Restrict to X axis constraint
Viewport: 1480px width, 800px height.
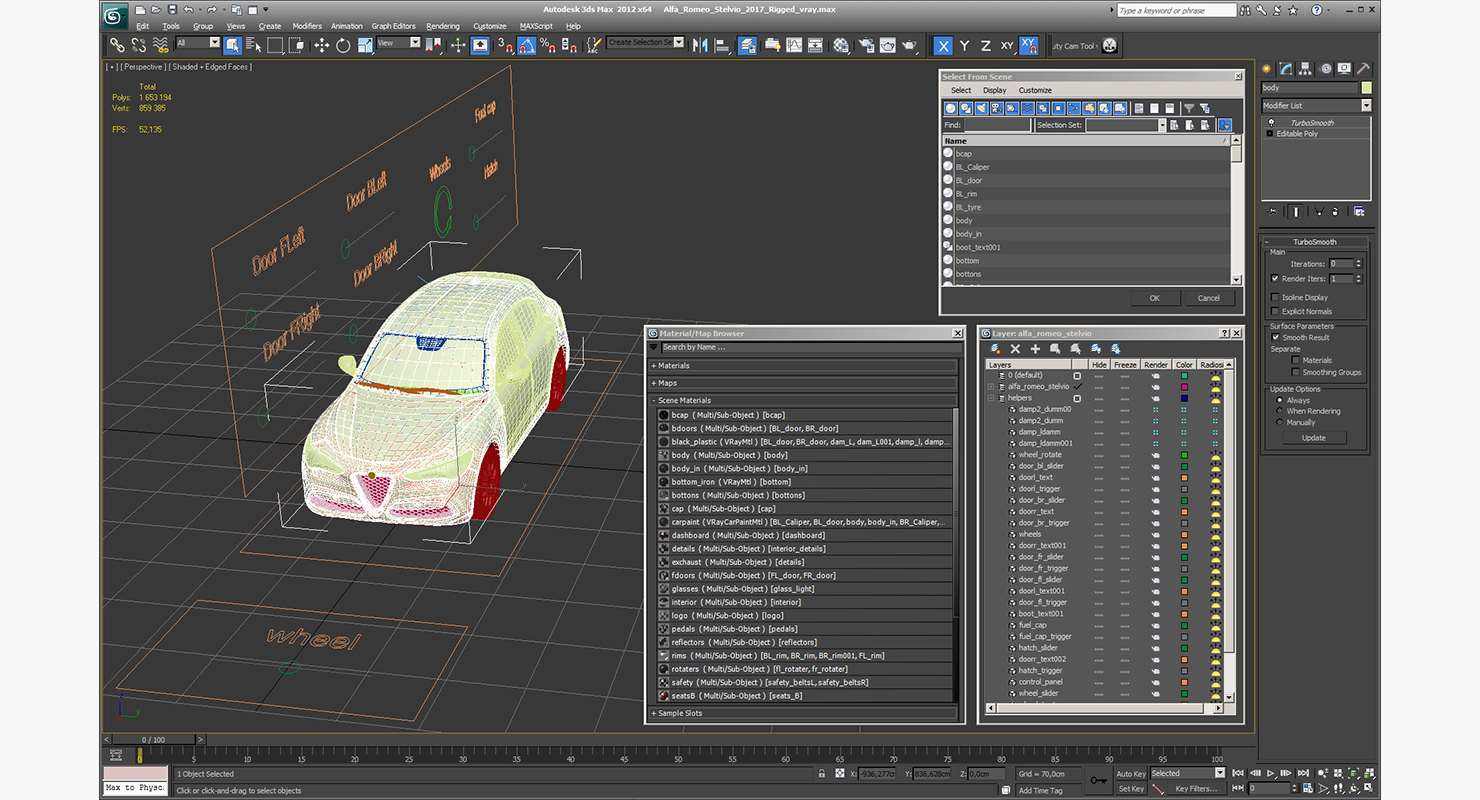[943, 46]
